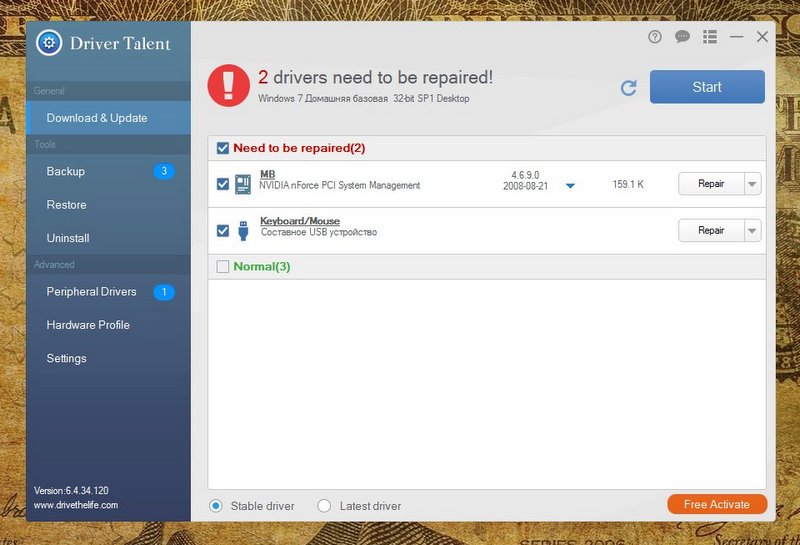
Task: Click the NVIDIA nForce PCI System Management text
Action: pyautogui.click(x=340, y=185)
